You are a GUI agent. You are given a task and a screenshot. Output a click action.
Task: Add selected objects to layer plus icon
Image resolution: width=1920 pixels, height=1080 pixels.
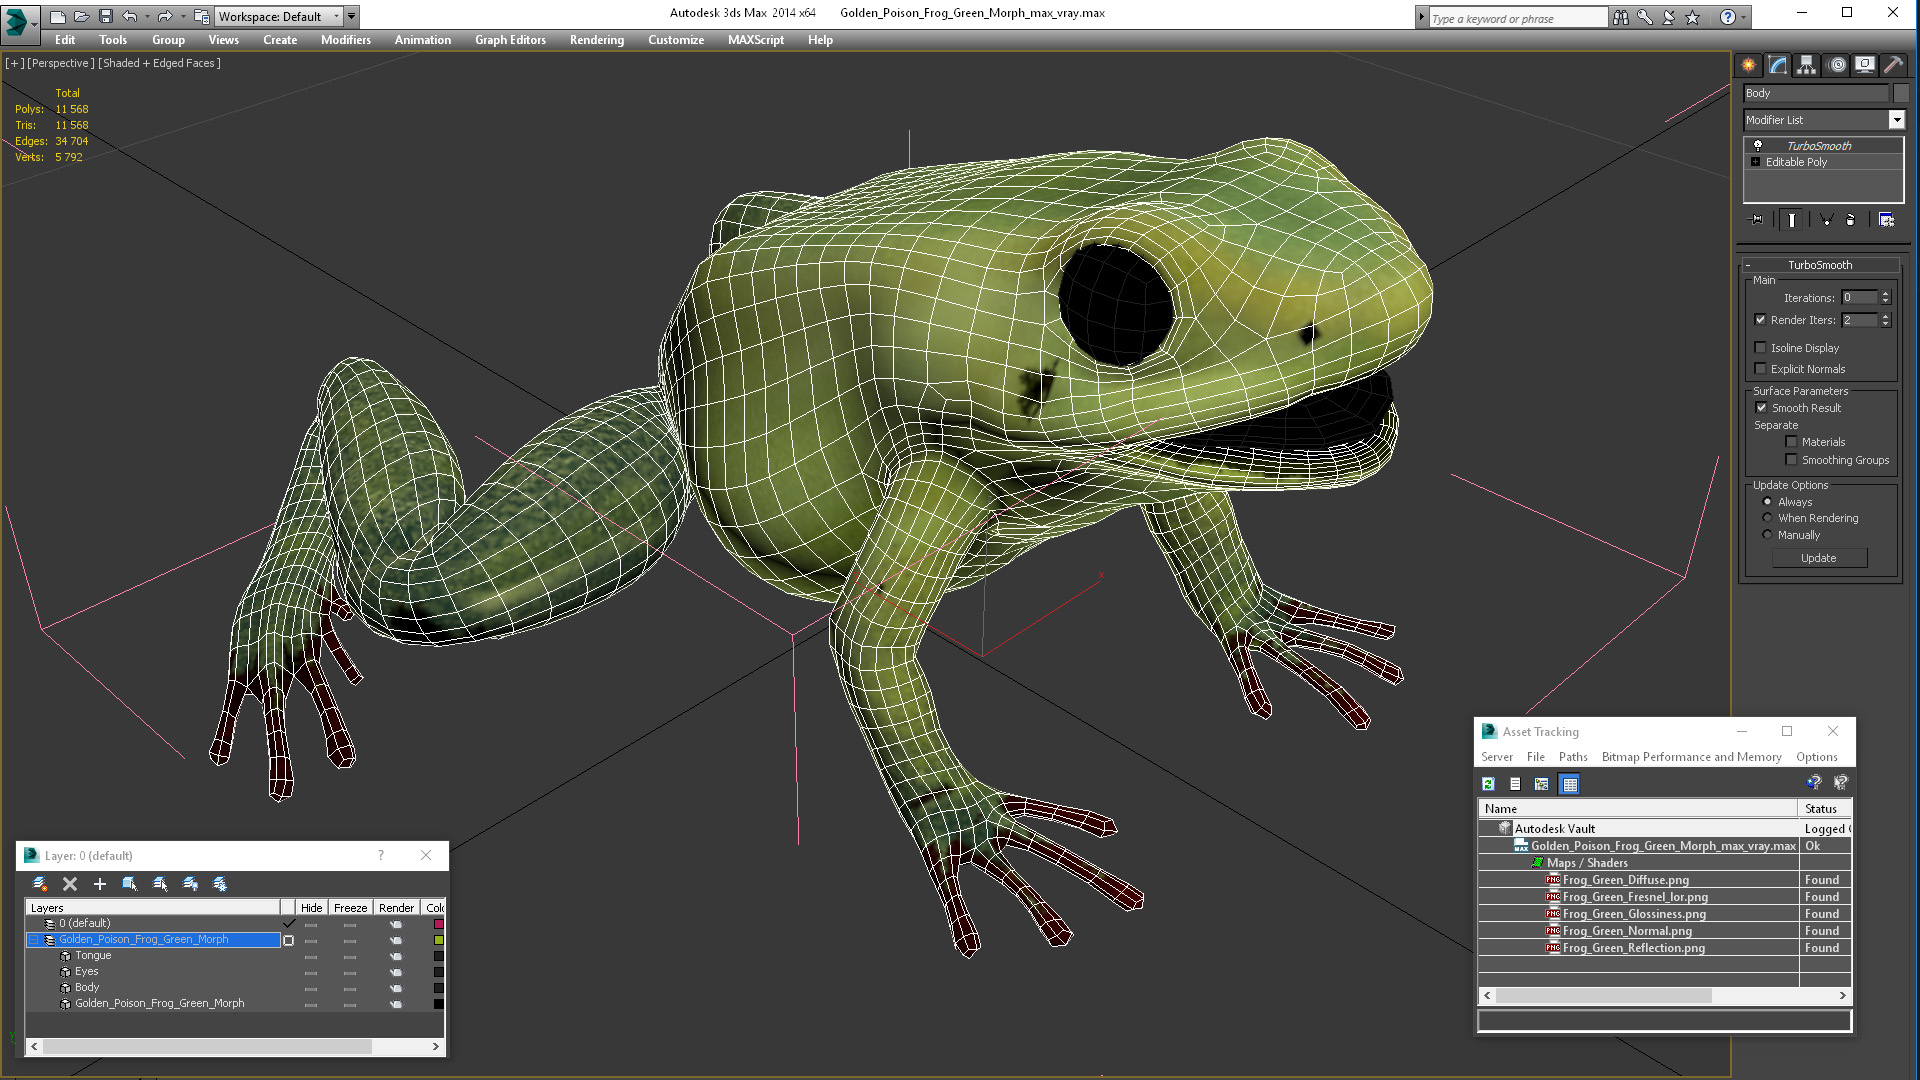(x=99, y=884)
